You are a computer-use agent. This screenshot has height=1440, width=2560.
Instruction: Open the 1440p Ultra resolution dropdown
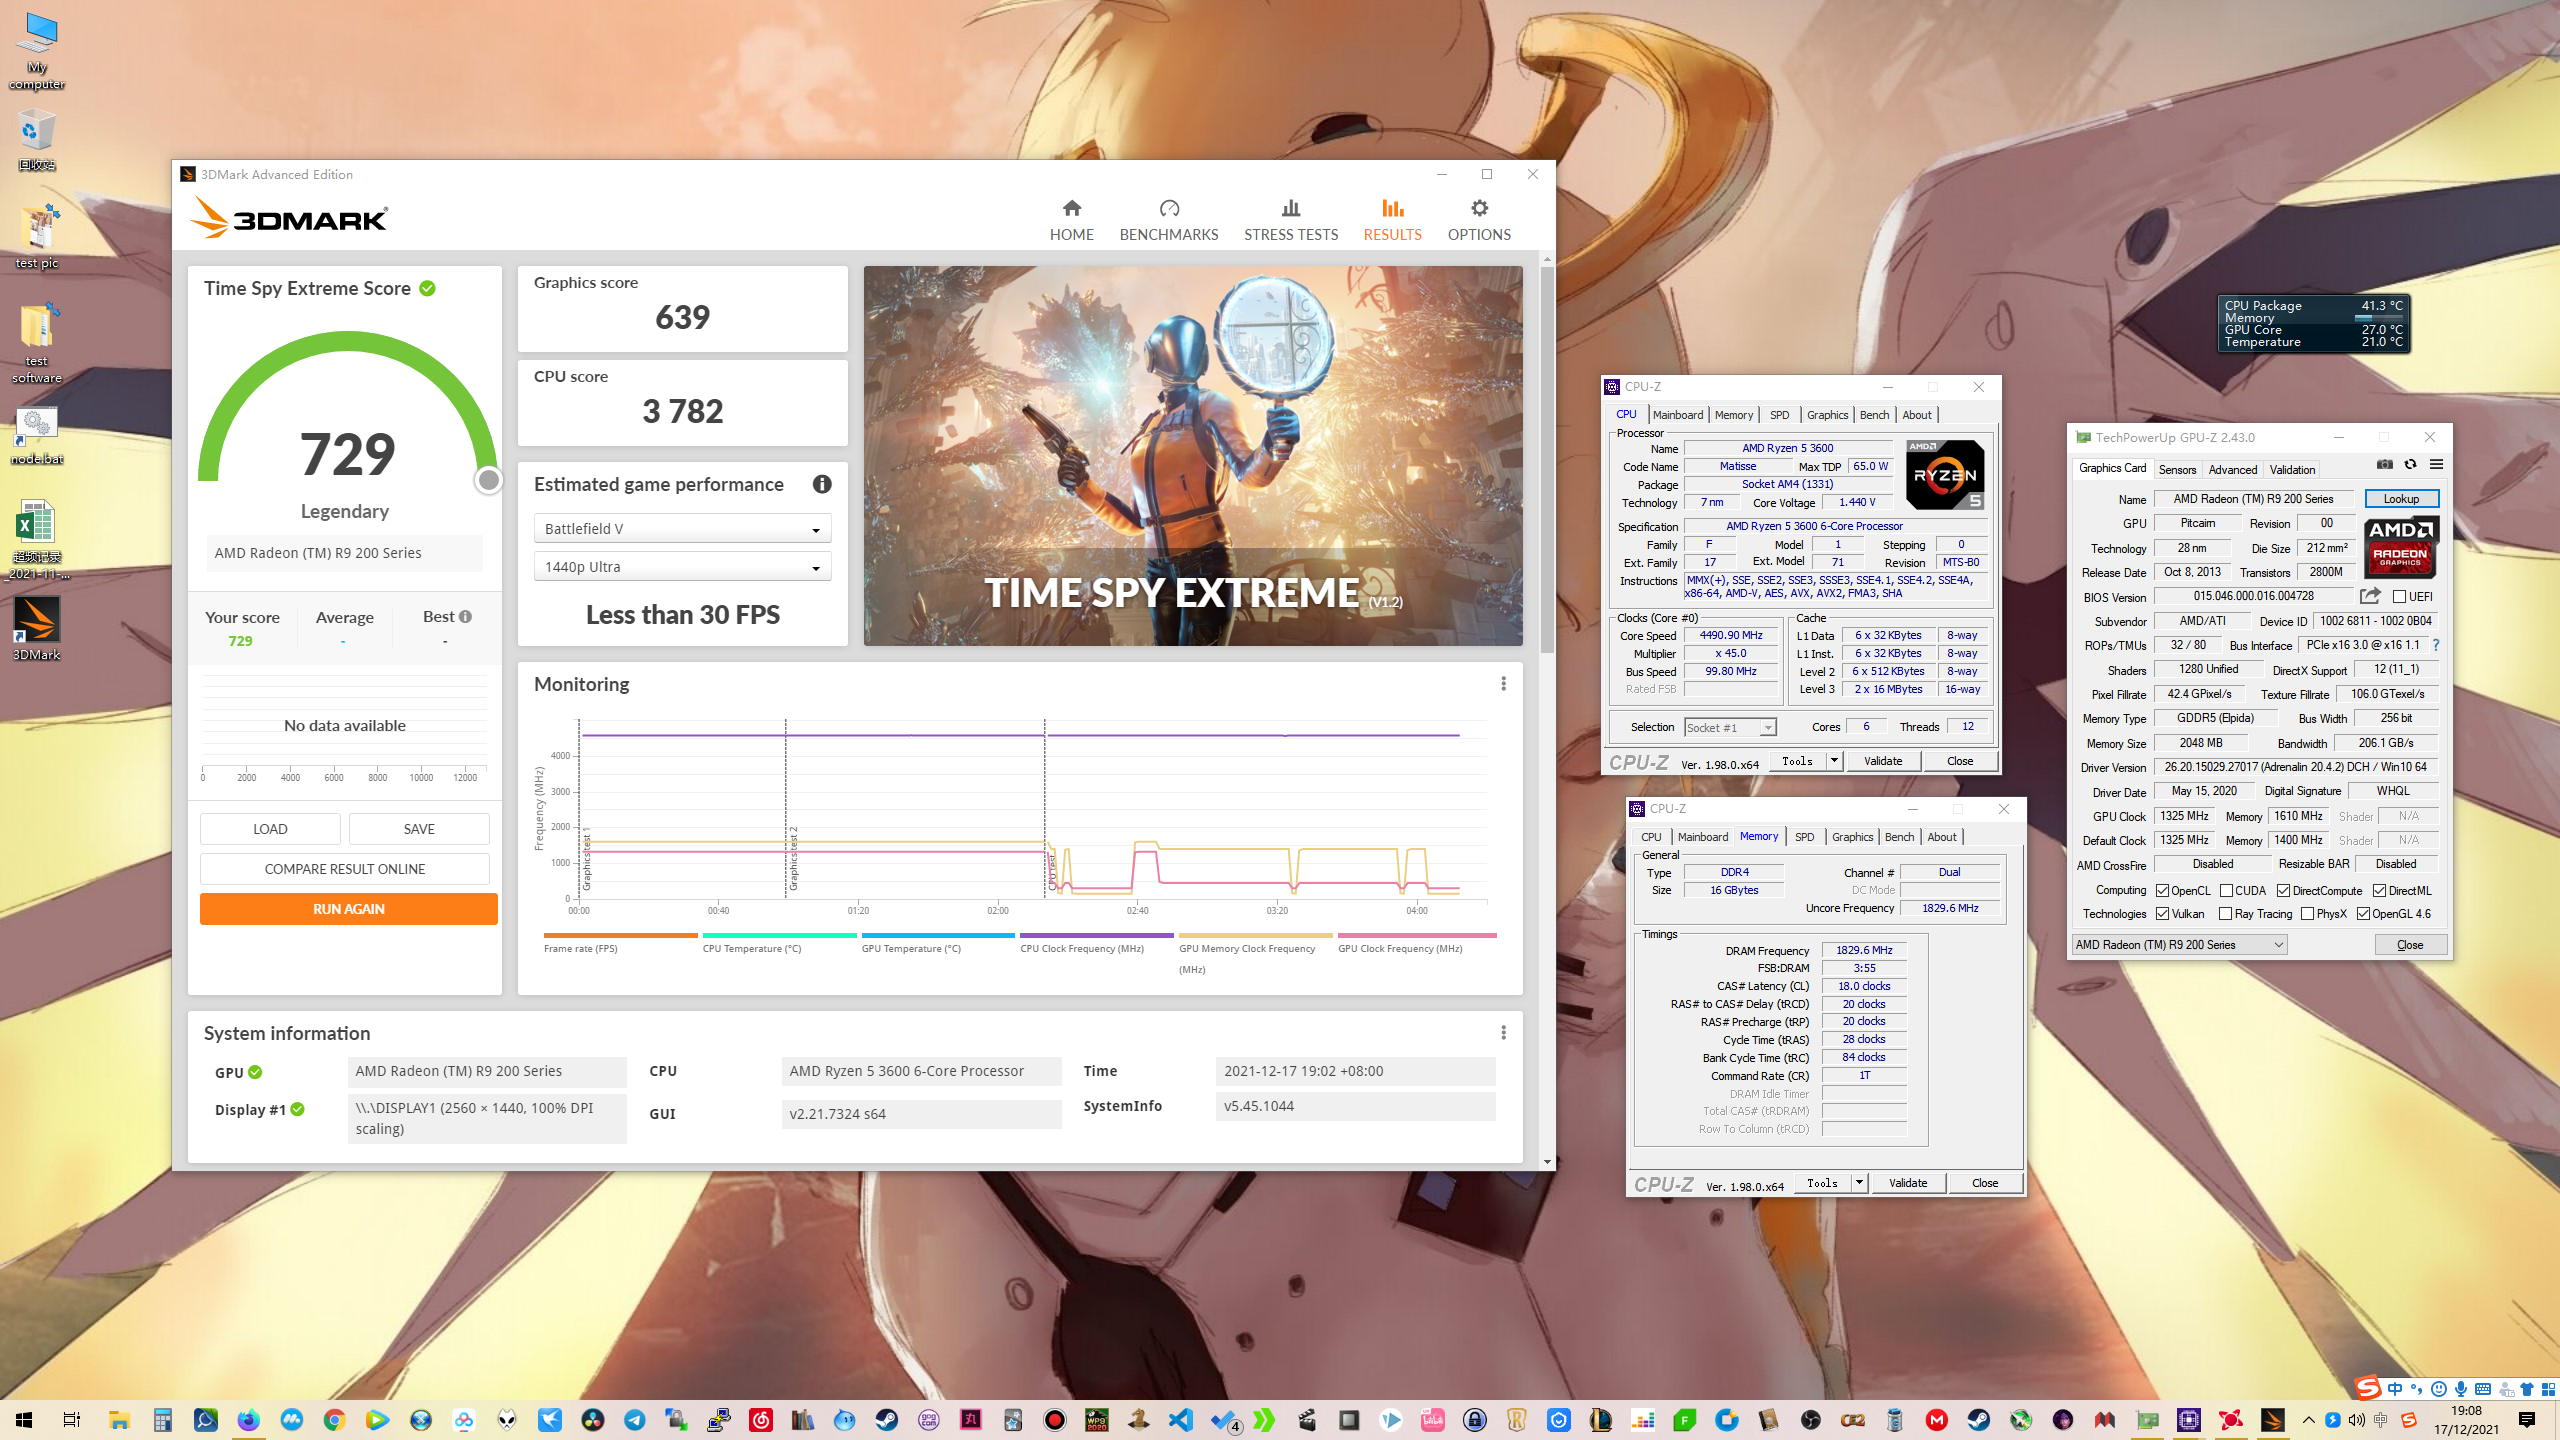(682, 567)
